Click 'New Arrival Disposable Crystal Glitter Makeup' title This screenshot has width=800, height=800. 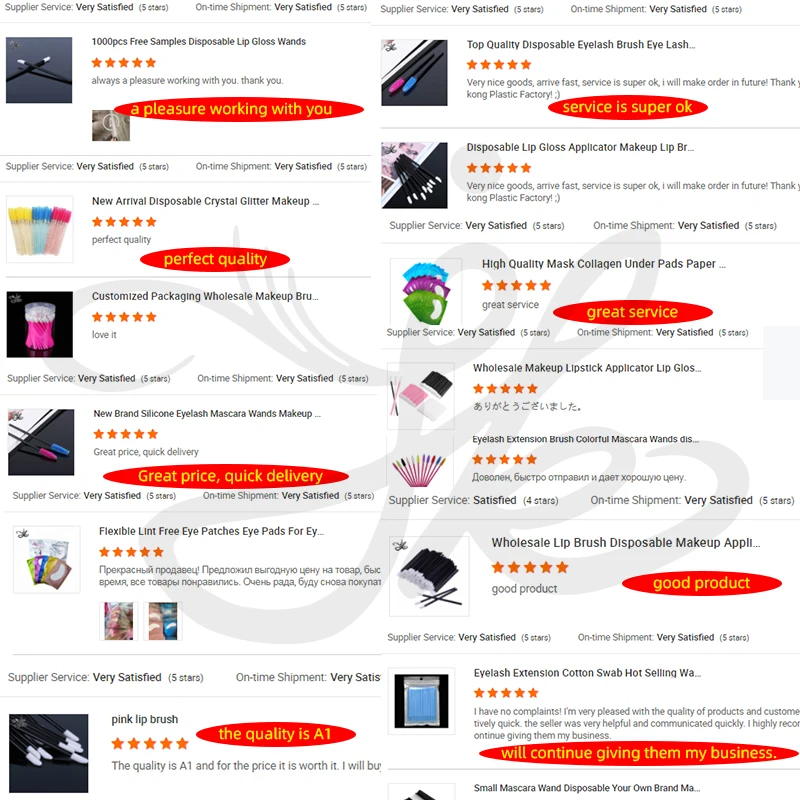pyautogui.click(x=205, y=201)
